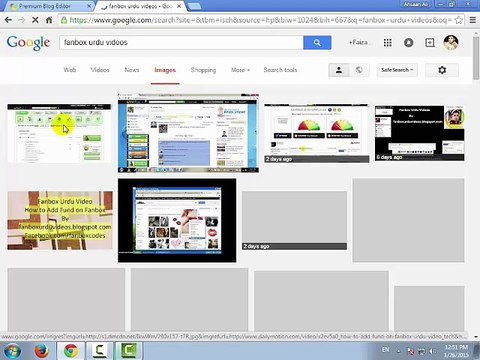Switch to News results
Image resolution: width=480 pixels, height=360 pixels.
tap(132, 70)
